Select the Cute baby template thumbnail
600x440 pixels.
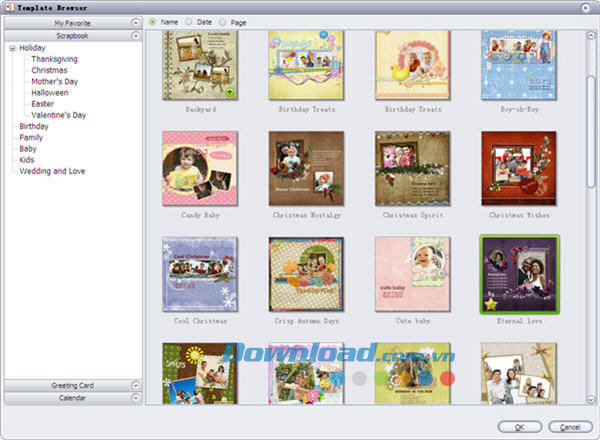pyautogui.click(x=412, y=274)
